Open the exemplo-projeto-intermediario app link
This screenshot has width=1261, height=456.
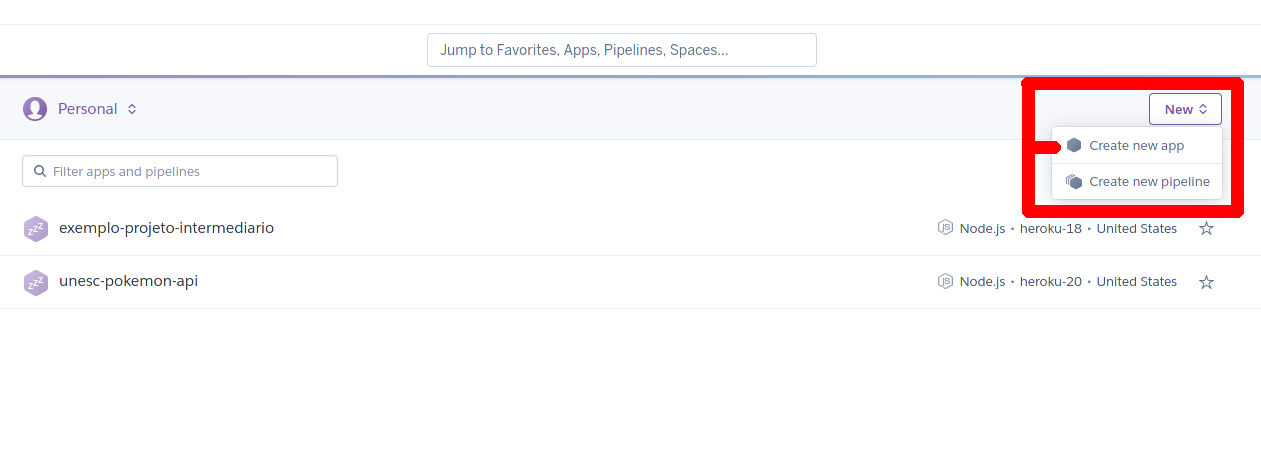pyautogui.click(x=166, y=228)
